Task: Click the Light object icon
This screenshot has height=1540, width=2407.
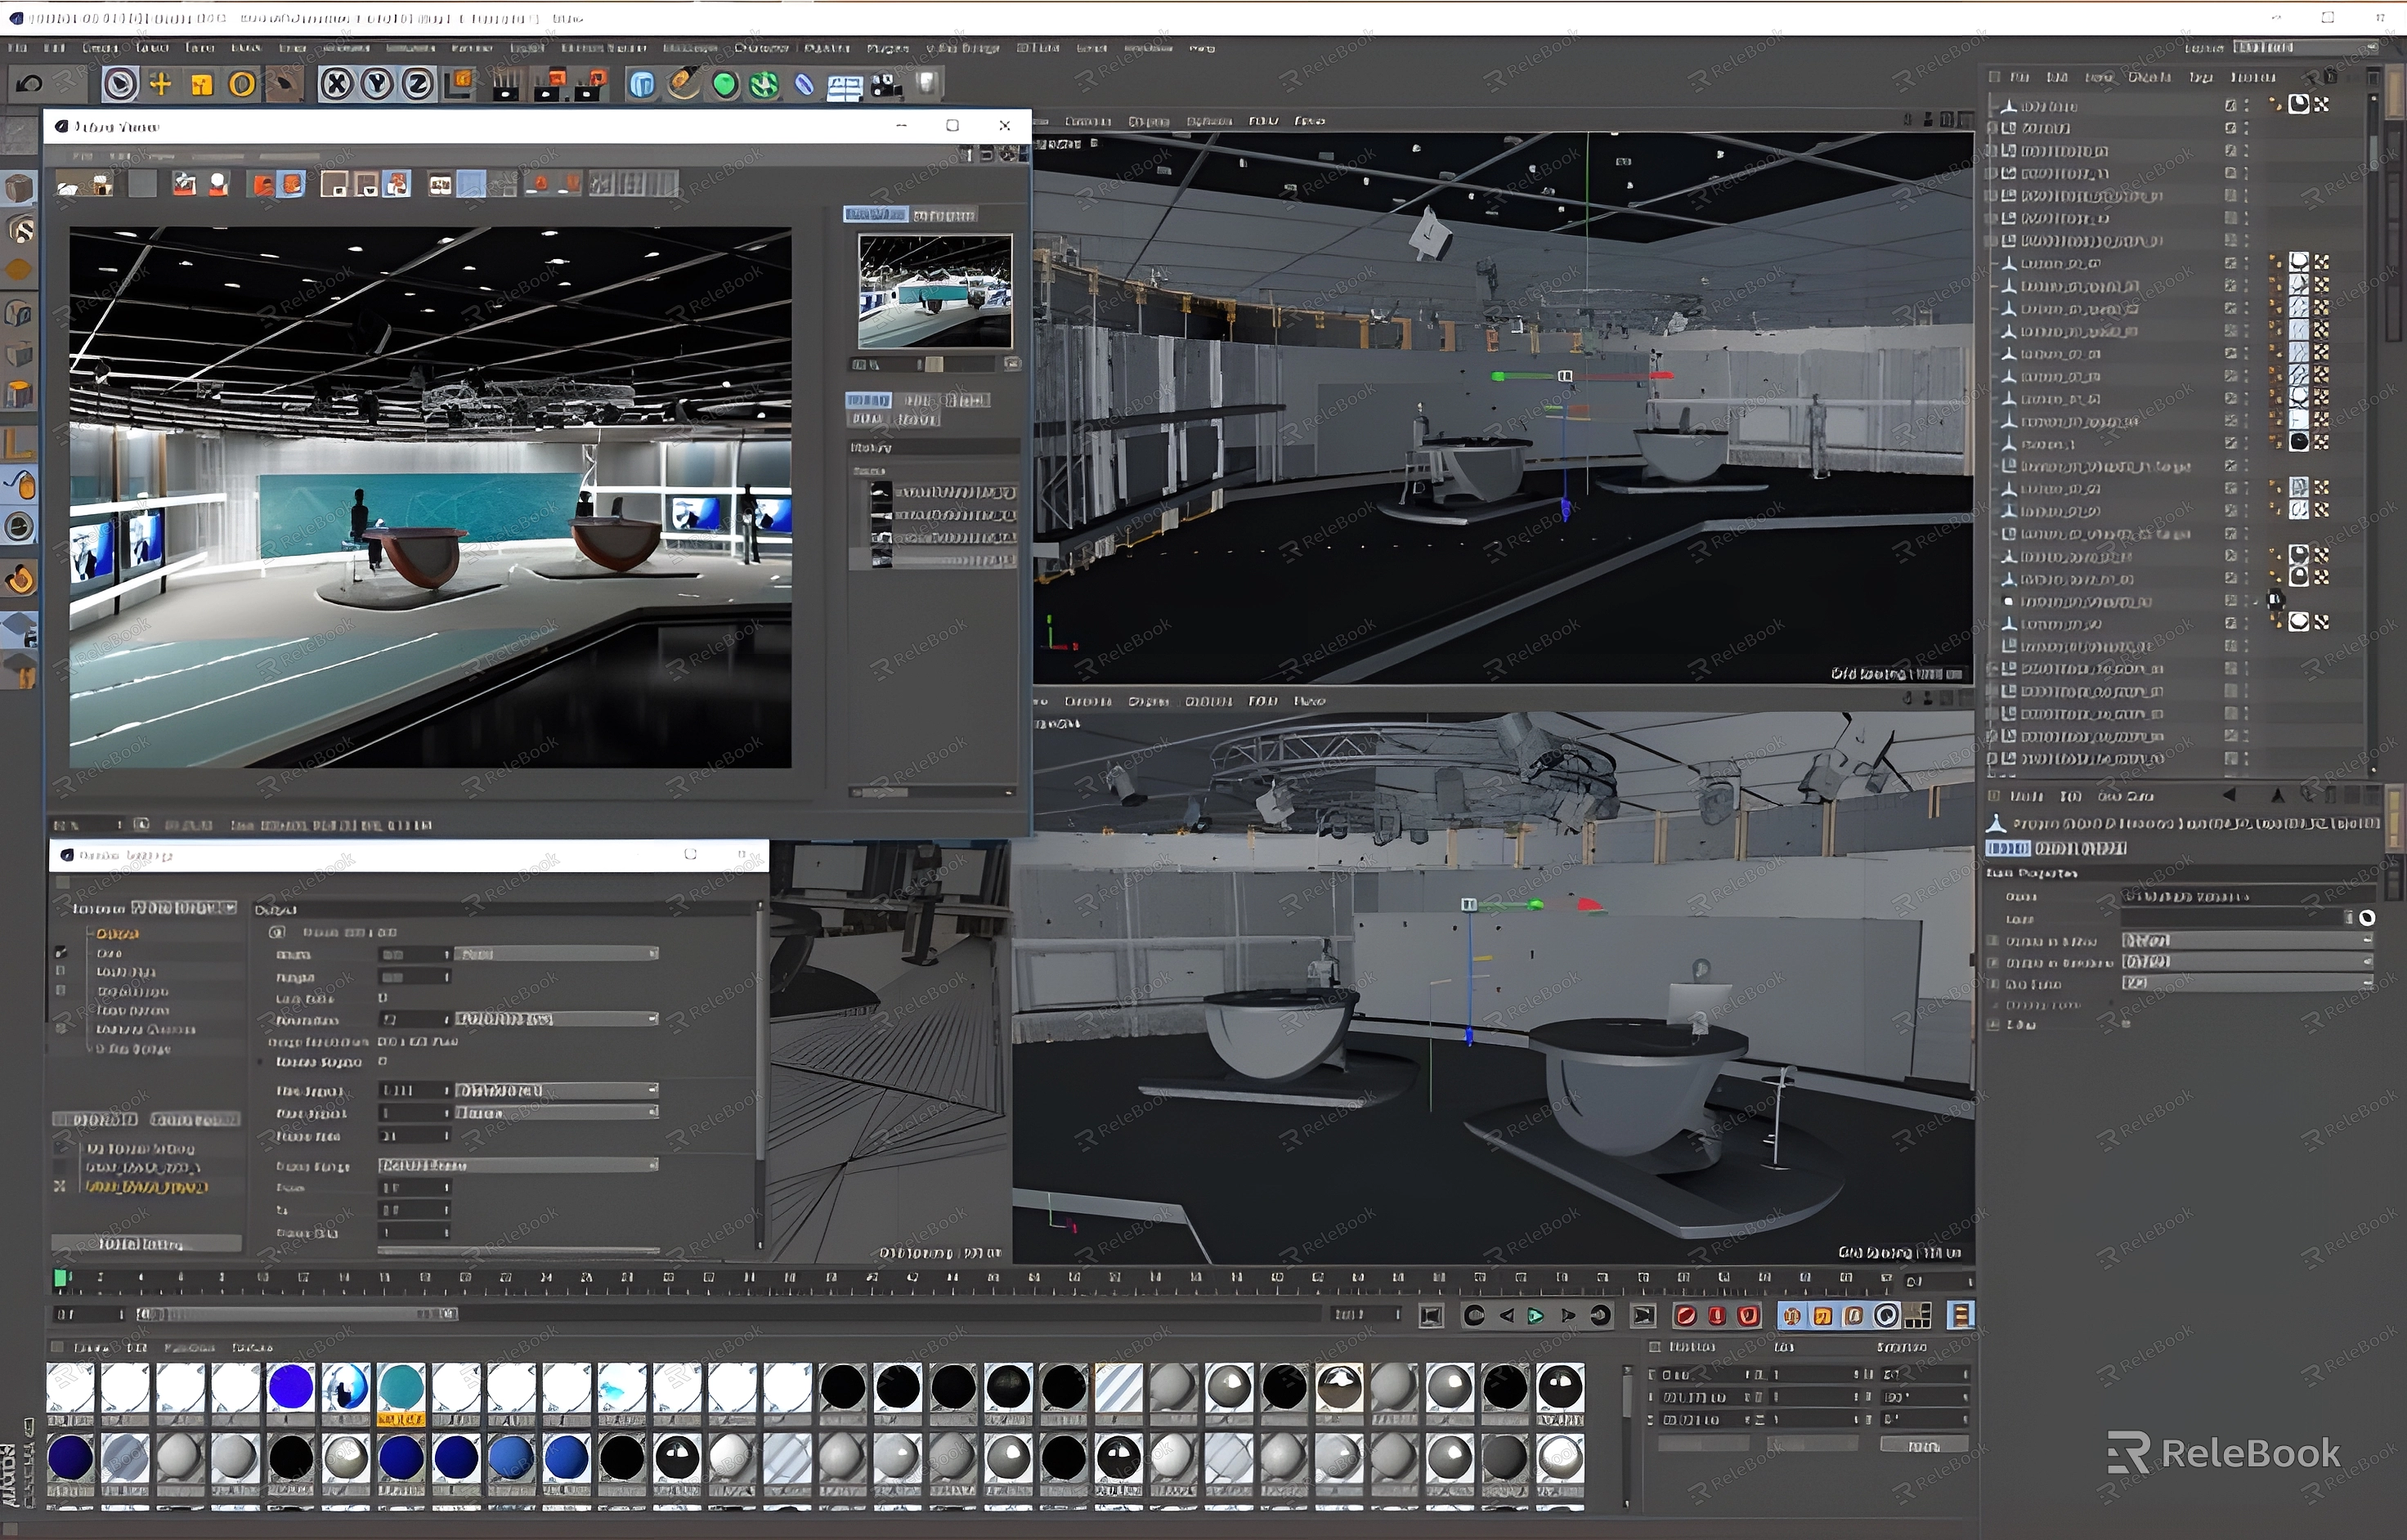Action: pyautogui.click(x=928, y=85)
